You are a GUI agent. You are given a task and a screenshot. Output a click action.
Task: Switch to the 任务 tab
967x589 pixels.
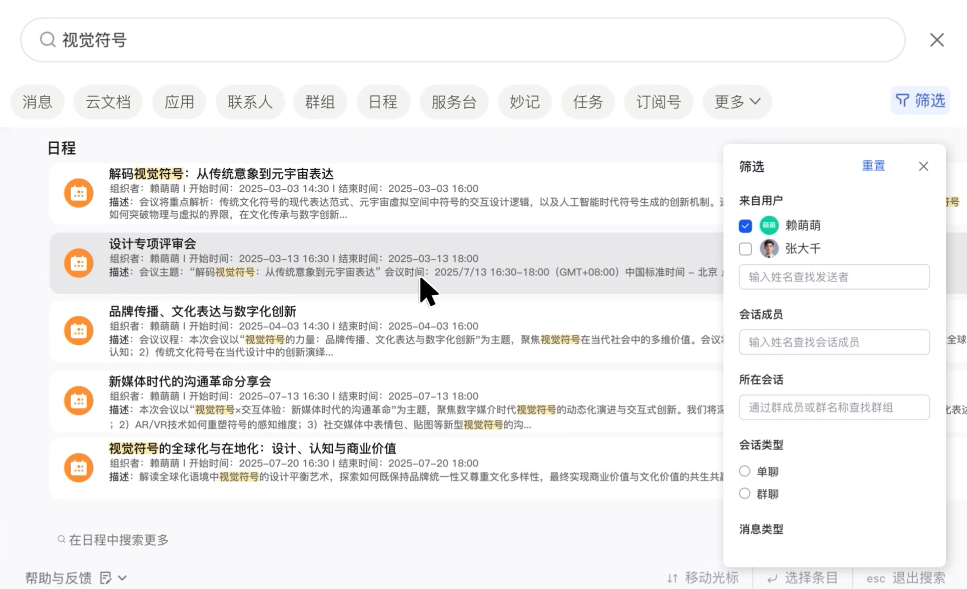pyautogui.click(x=588, y=102)
